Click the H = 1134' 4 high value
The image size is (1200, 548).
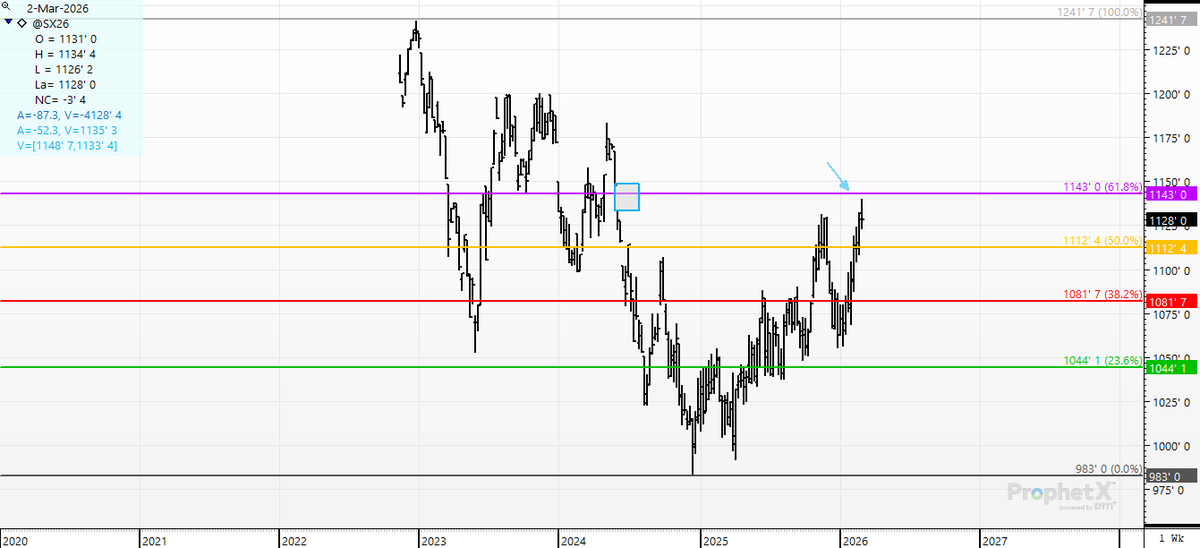click(x=66, y=53)
